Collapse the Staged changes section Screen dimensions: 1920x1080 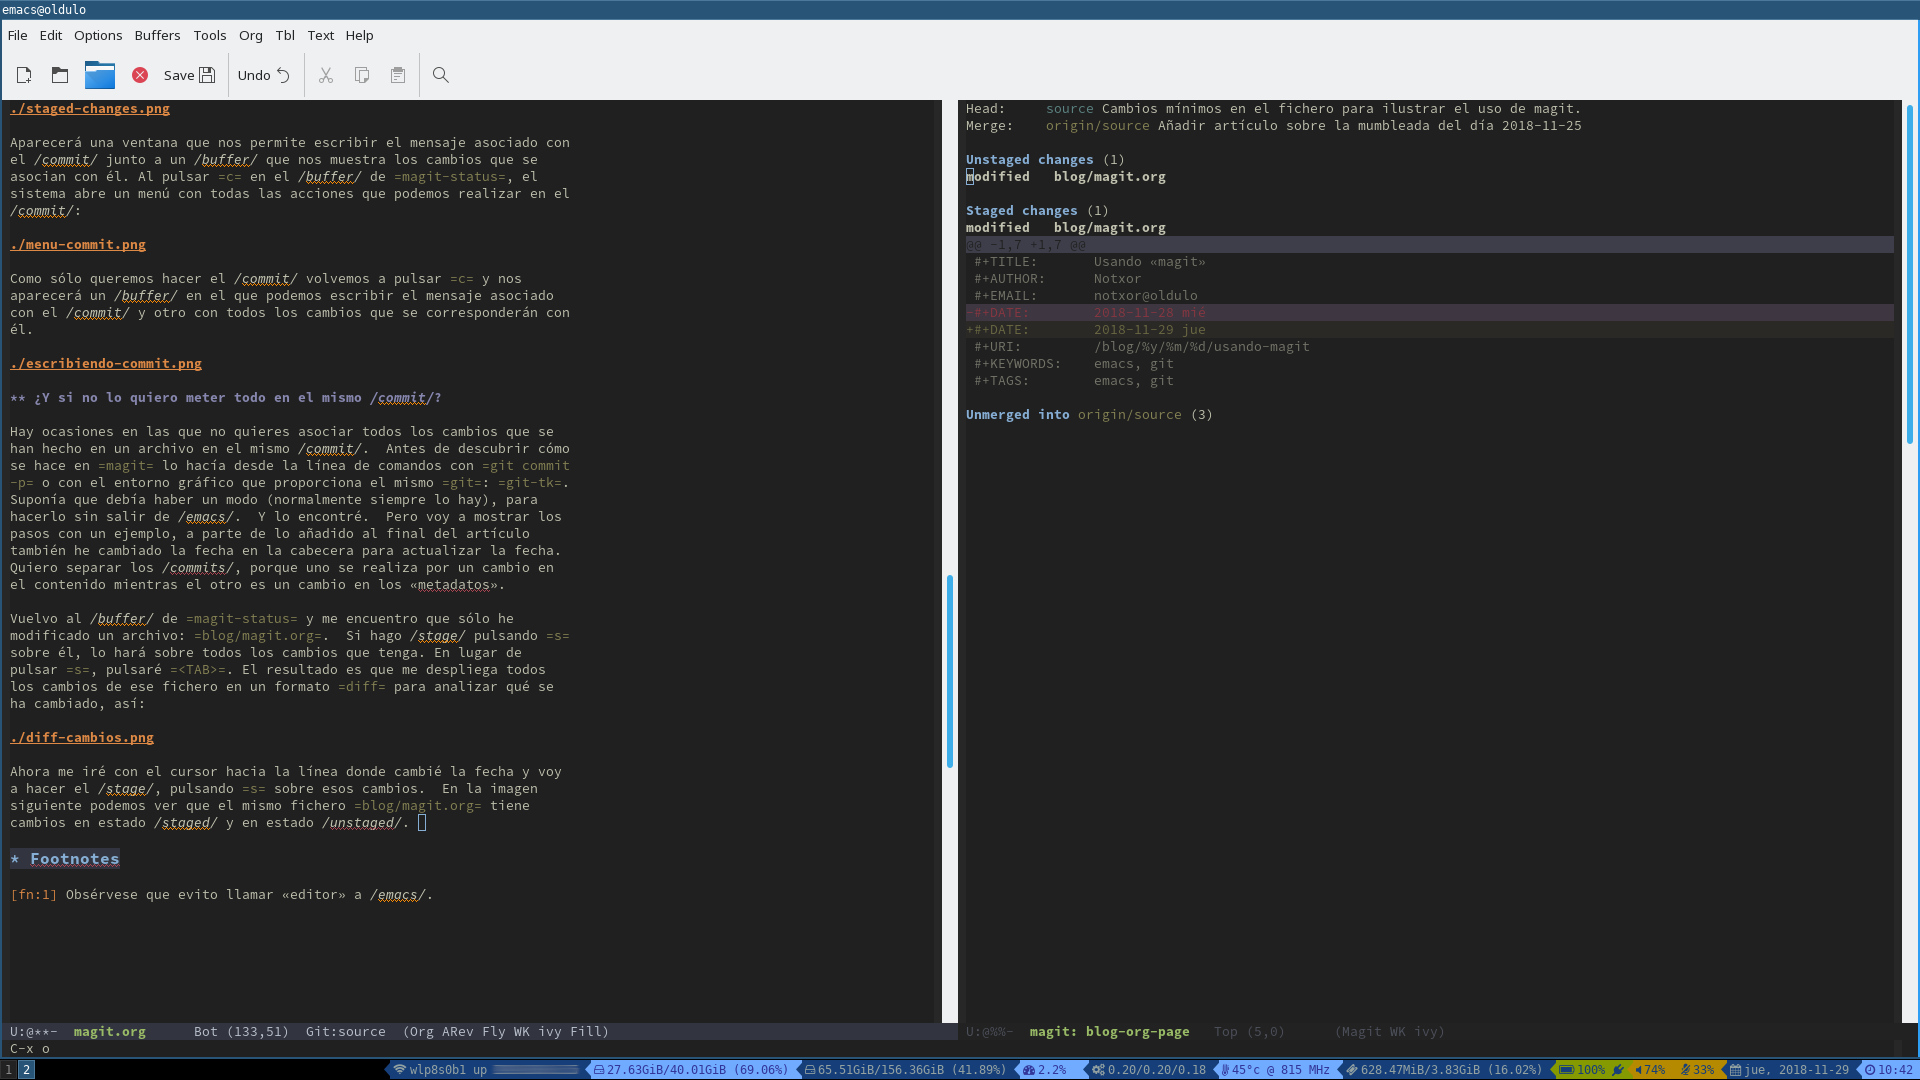[x=1037, y=211]
